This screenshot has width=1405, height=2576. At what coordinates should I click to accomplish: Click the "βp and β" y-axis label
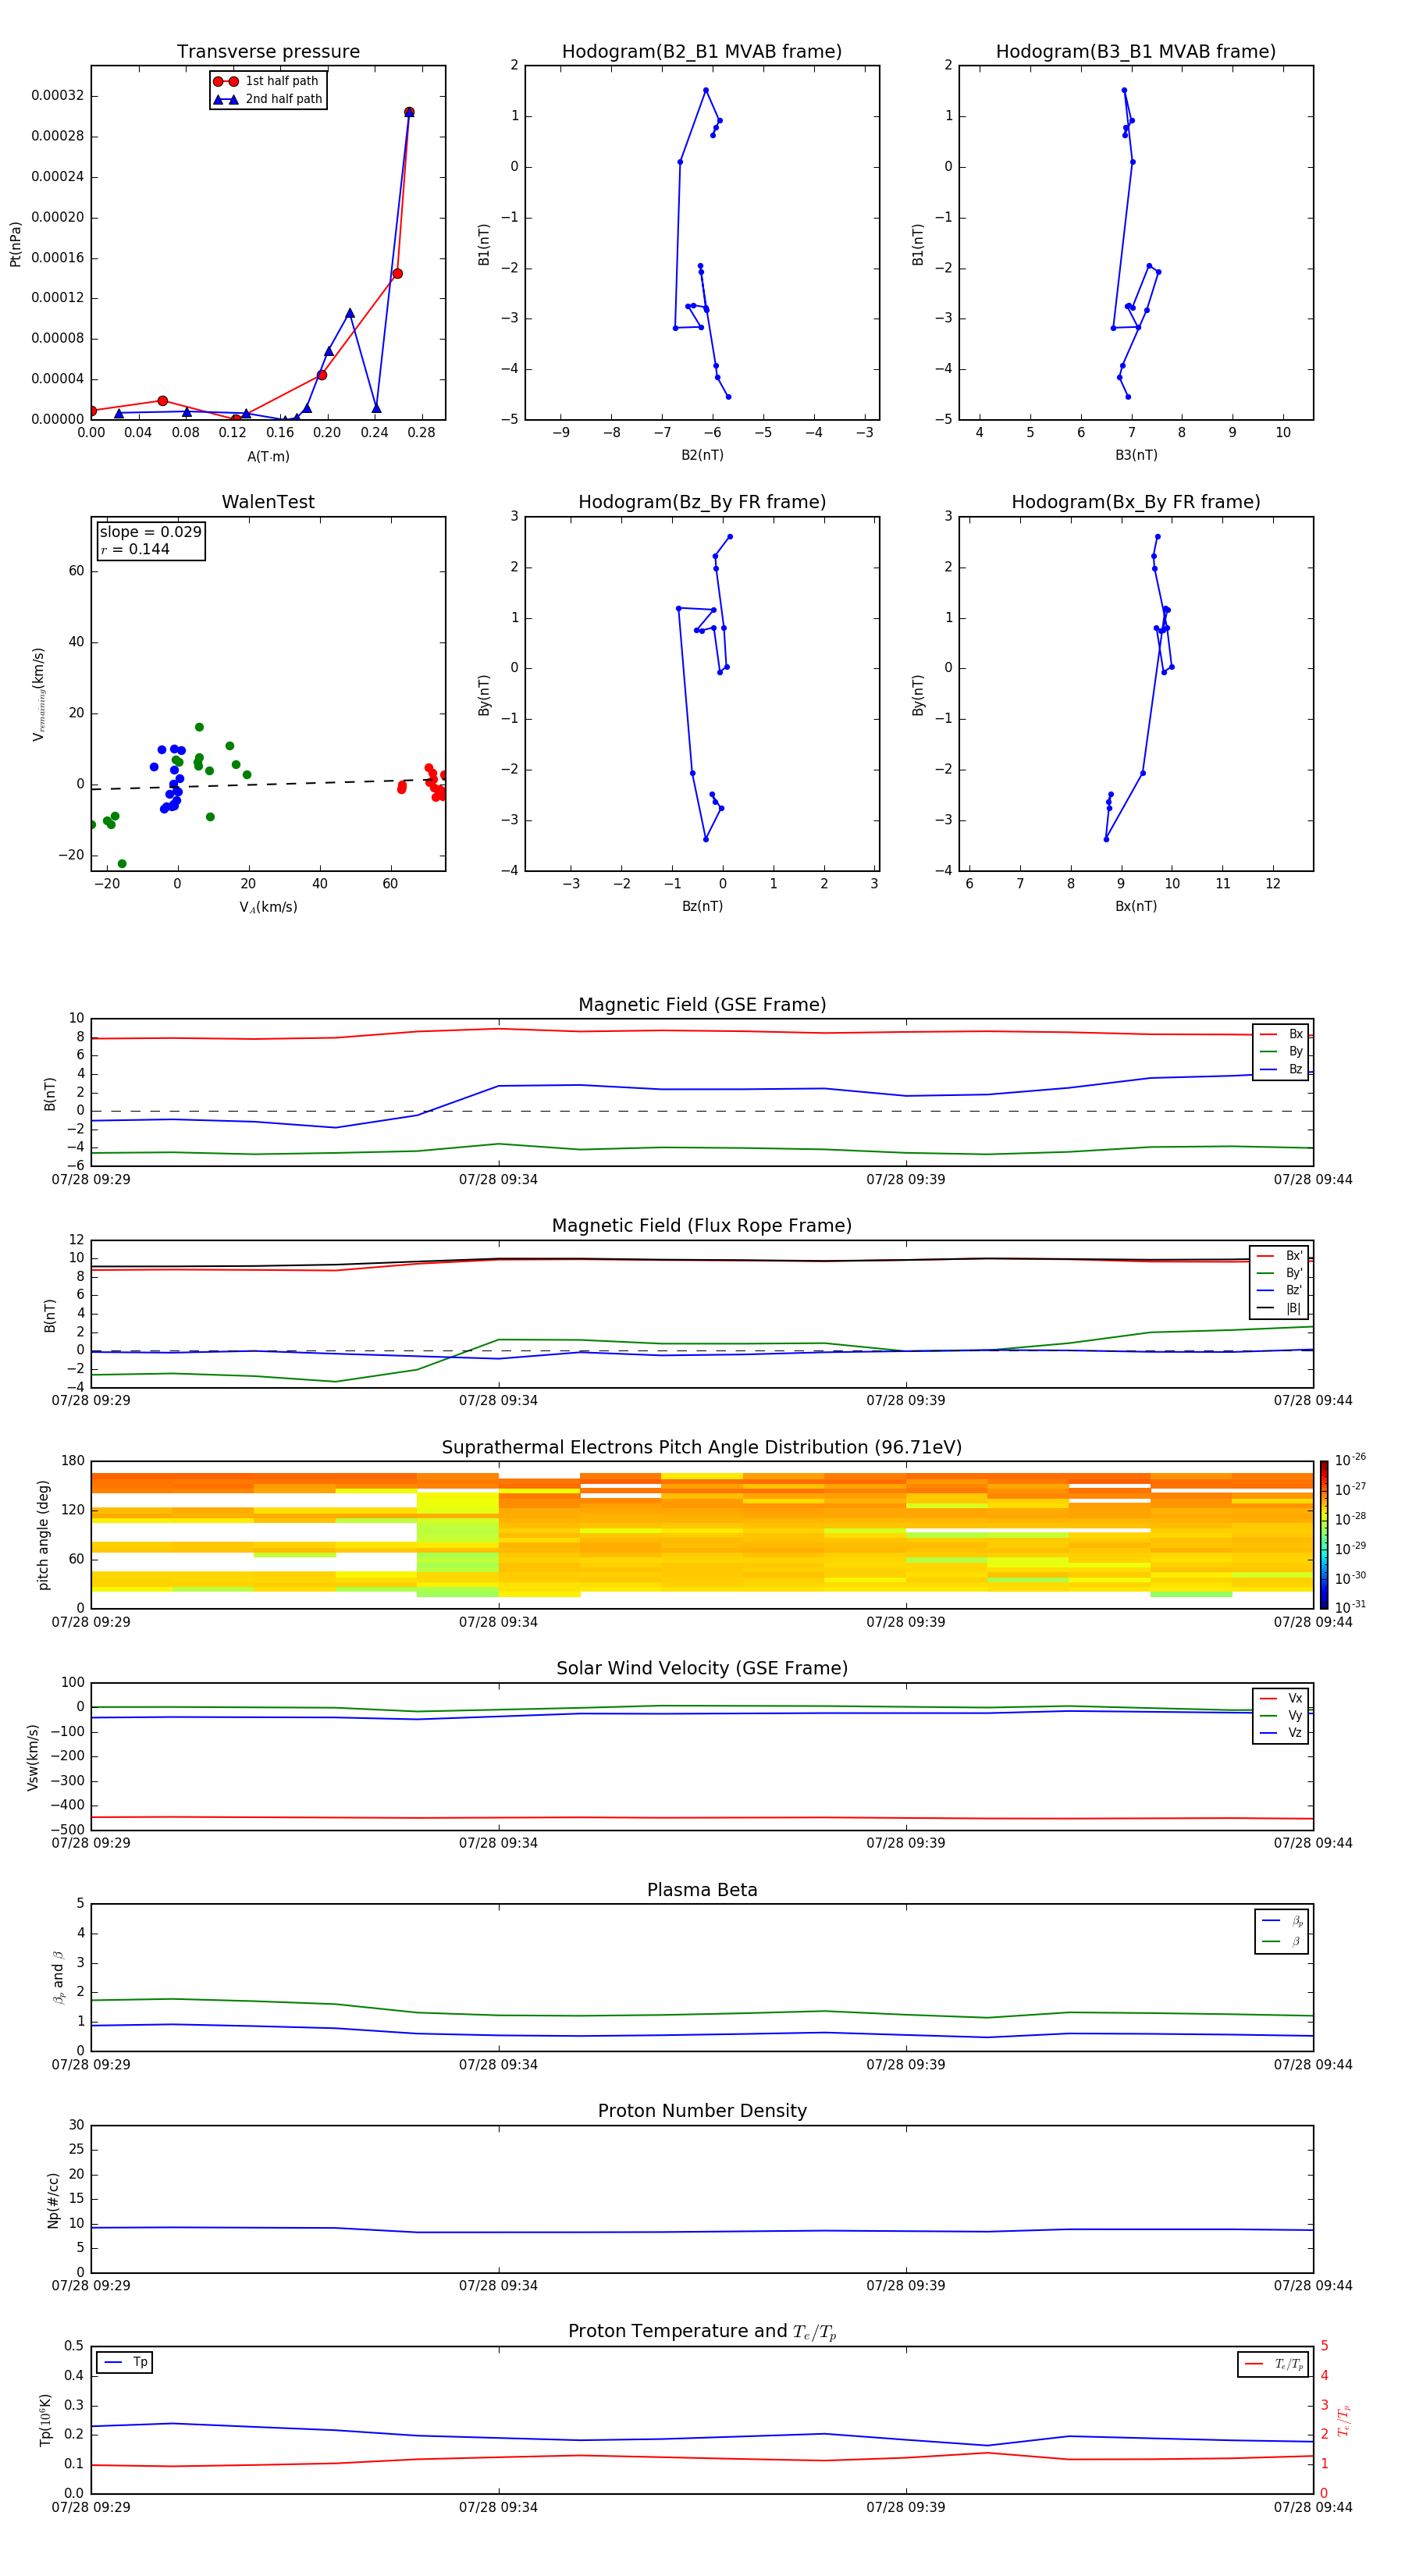(58, 1977)
